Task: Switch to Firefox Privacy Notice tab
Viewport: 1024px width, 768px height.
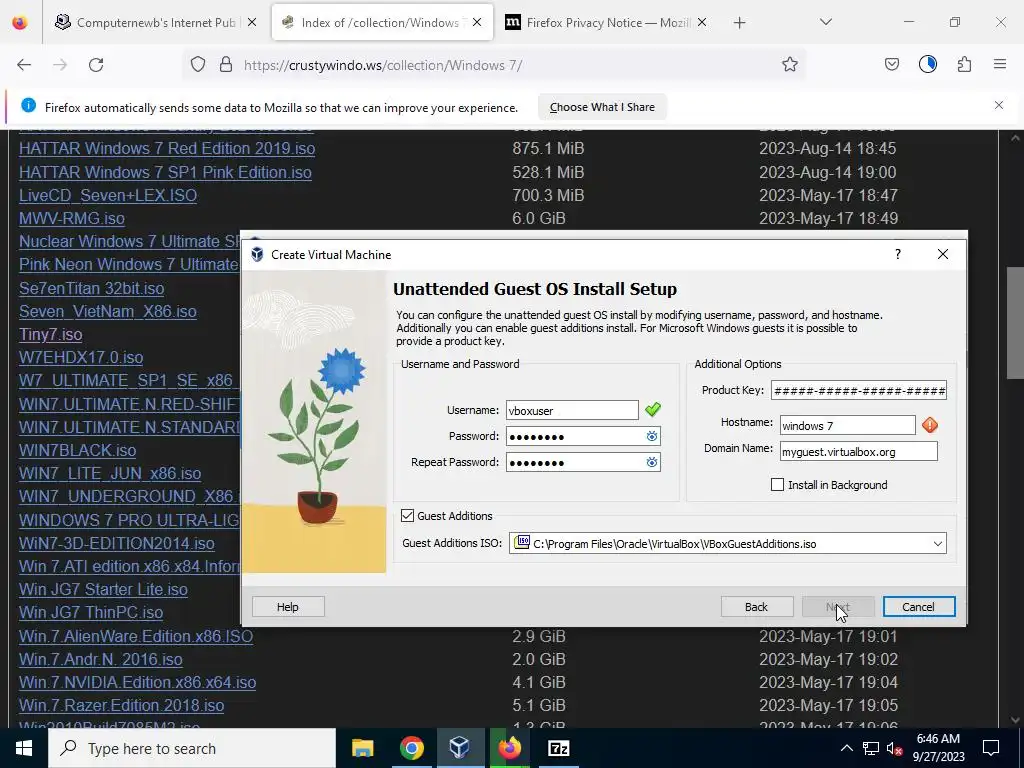Action: click(607, 23)
